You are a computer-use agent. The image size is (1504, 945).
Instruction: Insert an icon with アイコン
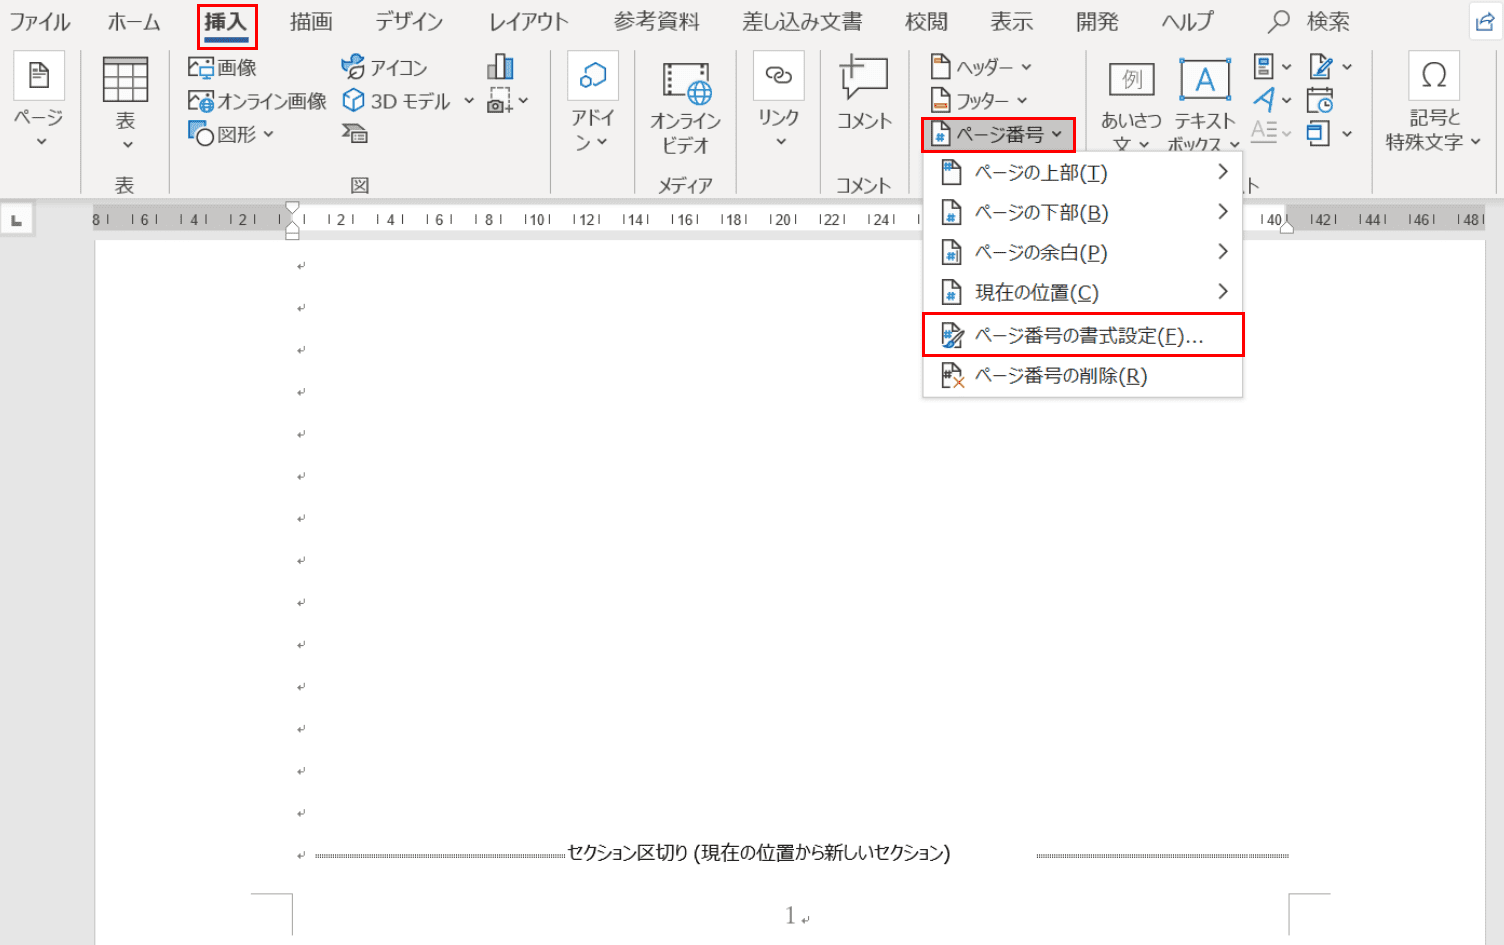[385, 67]
